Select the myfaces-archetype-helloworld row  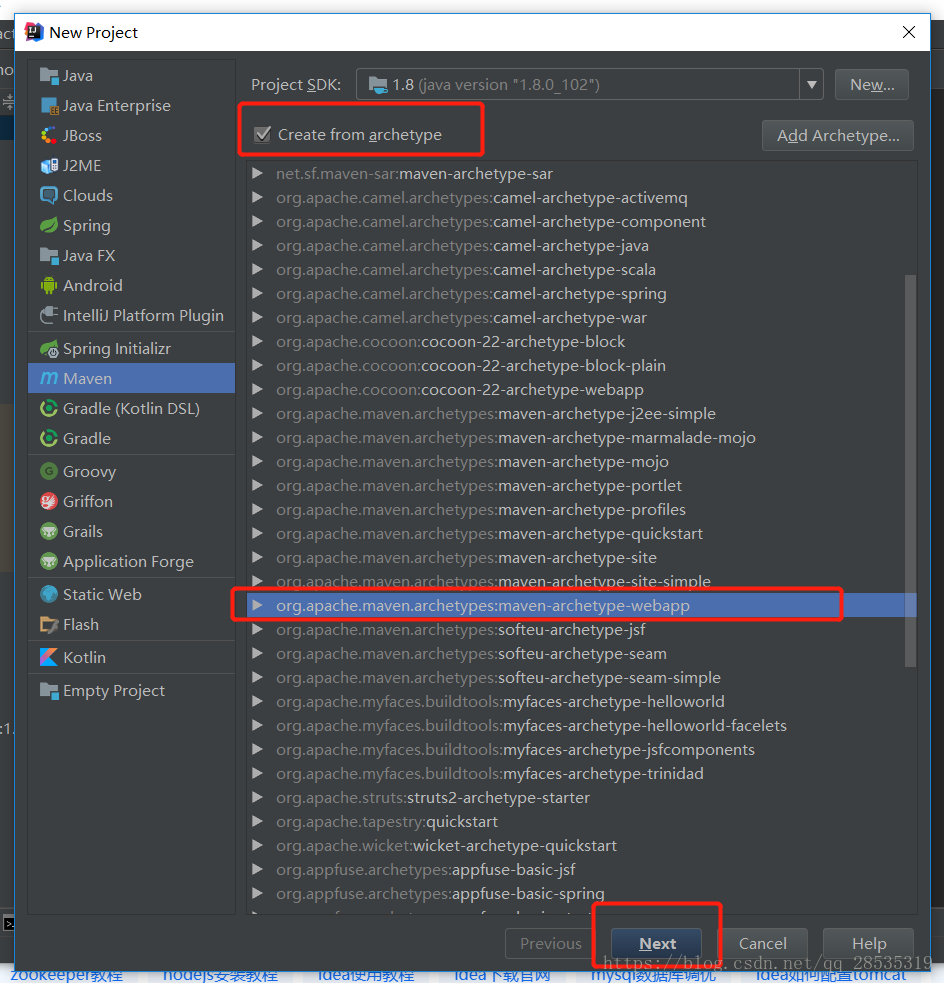click(582, 702)
